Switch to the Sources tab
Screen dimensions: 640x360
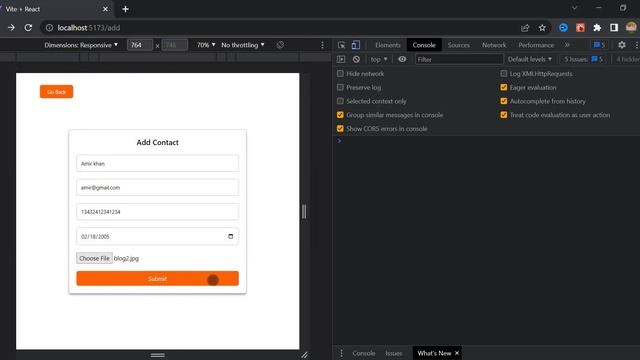[458, 45]
